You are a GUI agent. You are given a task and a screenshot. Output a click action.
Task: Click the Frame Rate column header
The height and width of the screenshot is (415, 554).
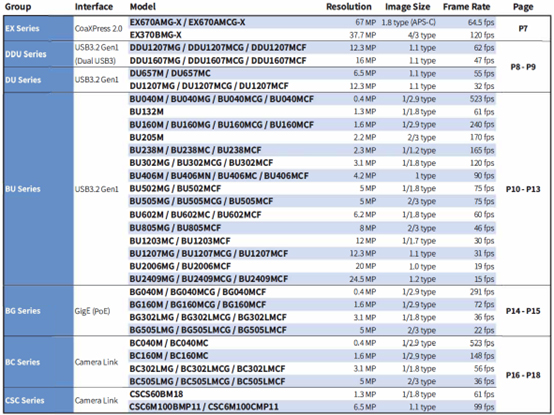[x=466, y=7]
